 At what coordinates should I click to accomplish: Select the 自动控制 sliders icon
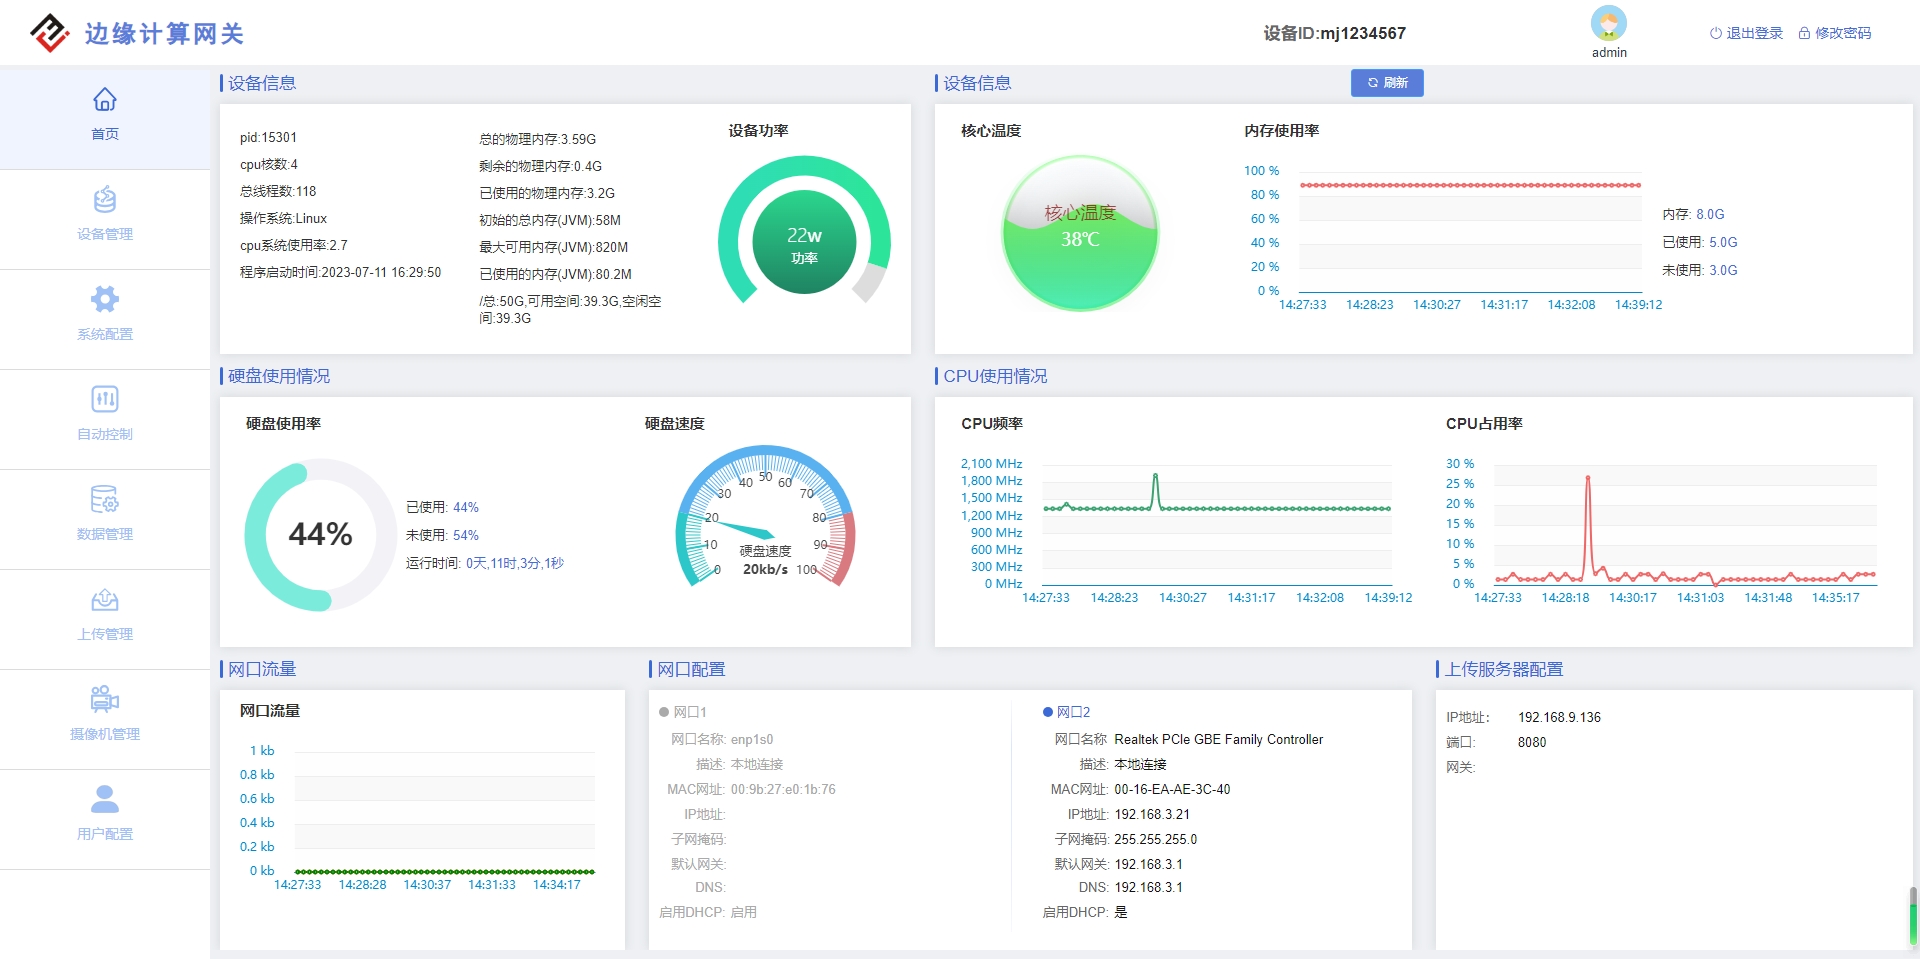click(x=105, y=399)
